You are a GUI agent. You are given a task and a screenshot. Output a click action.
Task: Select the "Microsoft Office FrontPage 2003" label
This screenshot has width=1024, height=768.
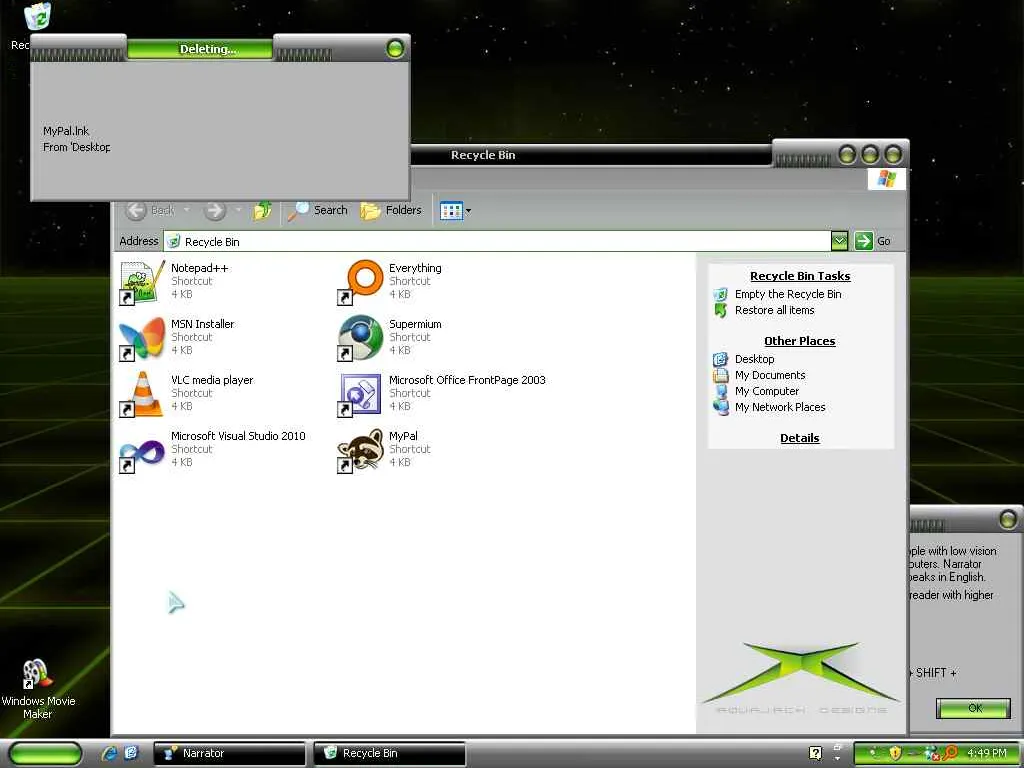point(467,380)
